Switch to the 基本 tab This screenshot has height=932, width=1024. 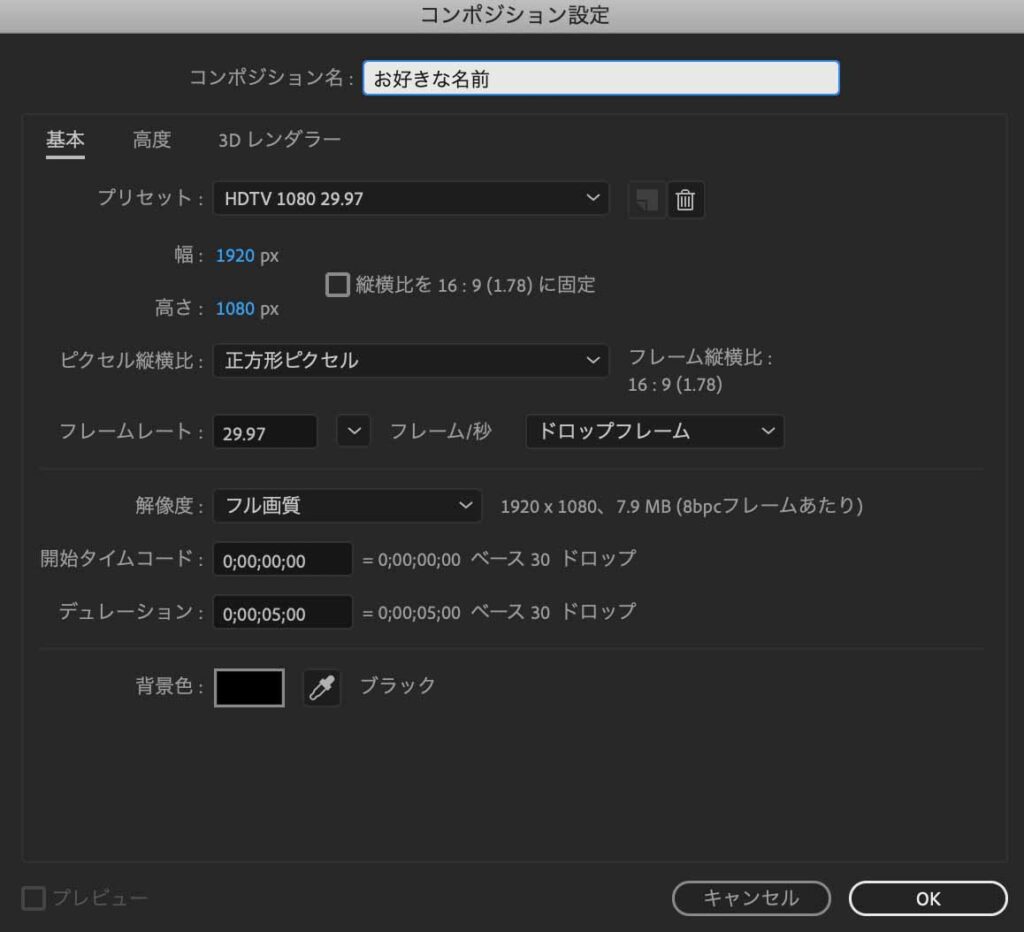pos(65,140)
